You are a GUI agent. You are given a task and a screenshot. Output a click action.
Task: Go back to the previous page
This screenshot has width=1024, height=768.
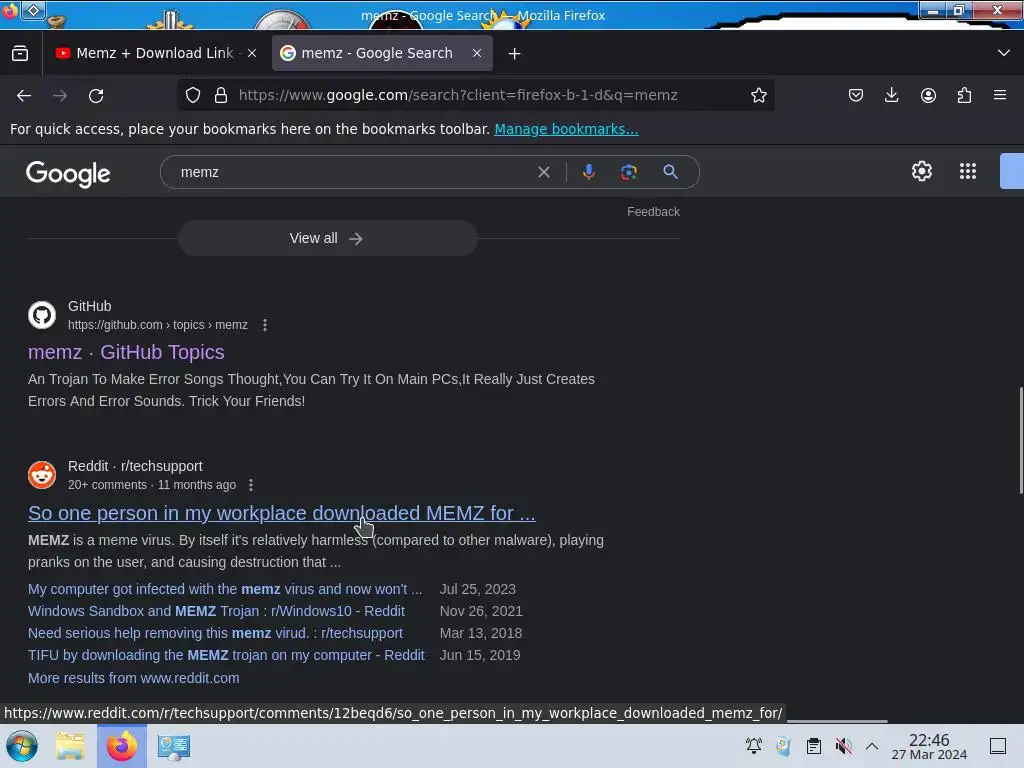click(24, 95)
